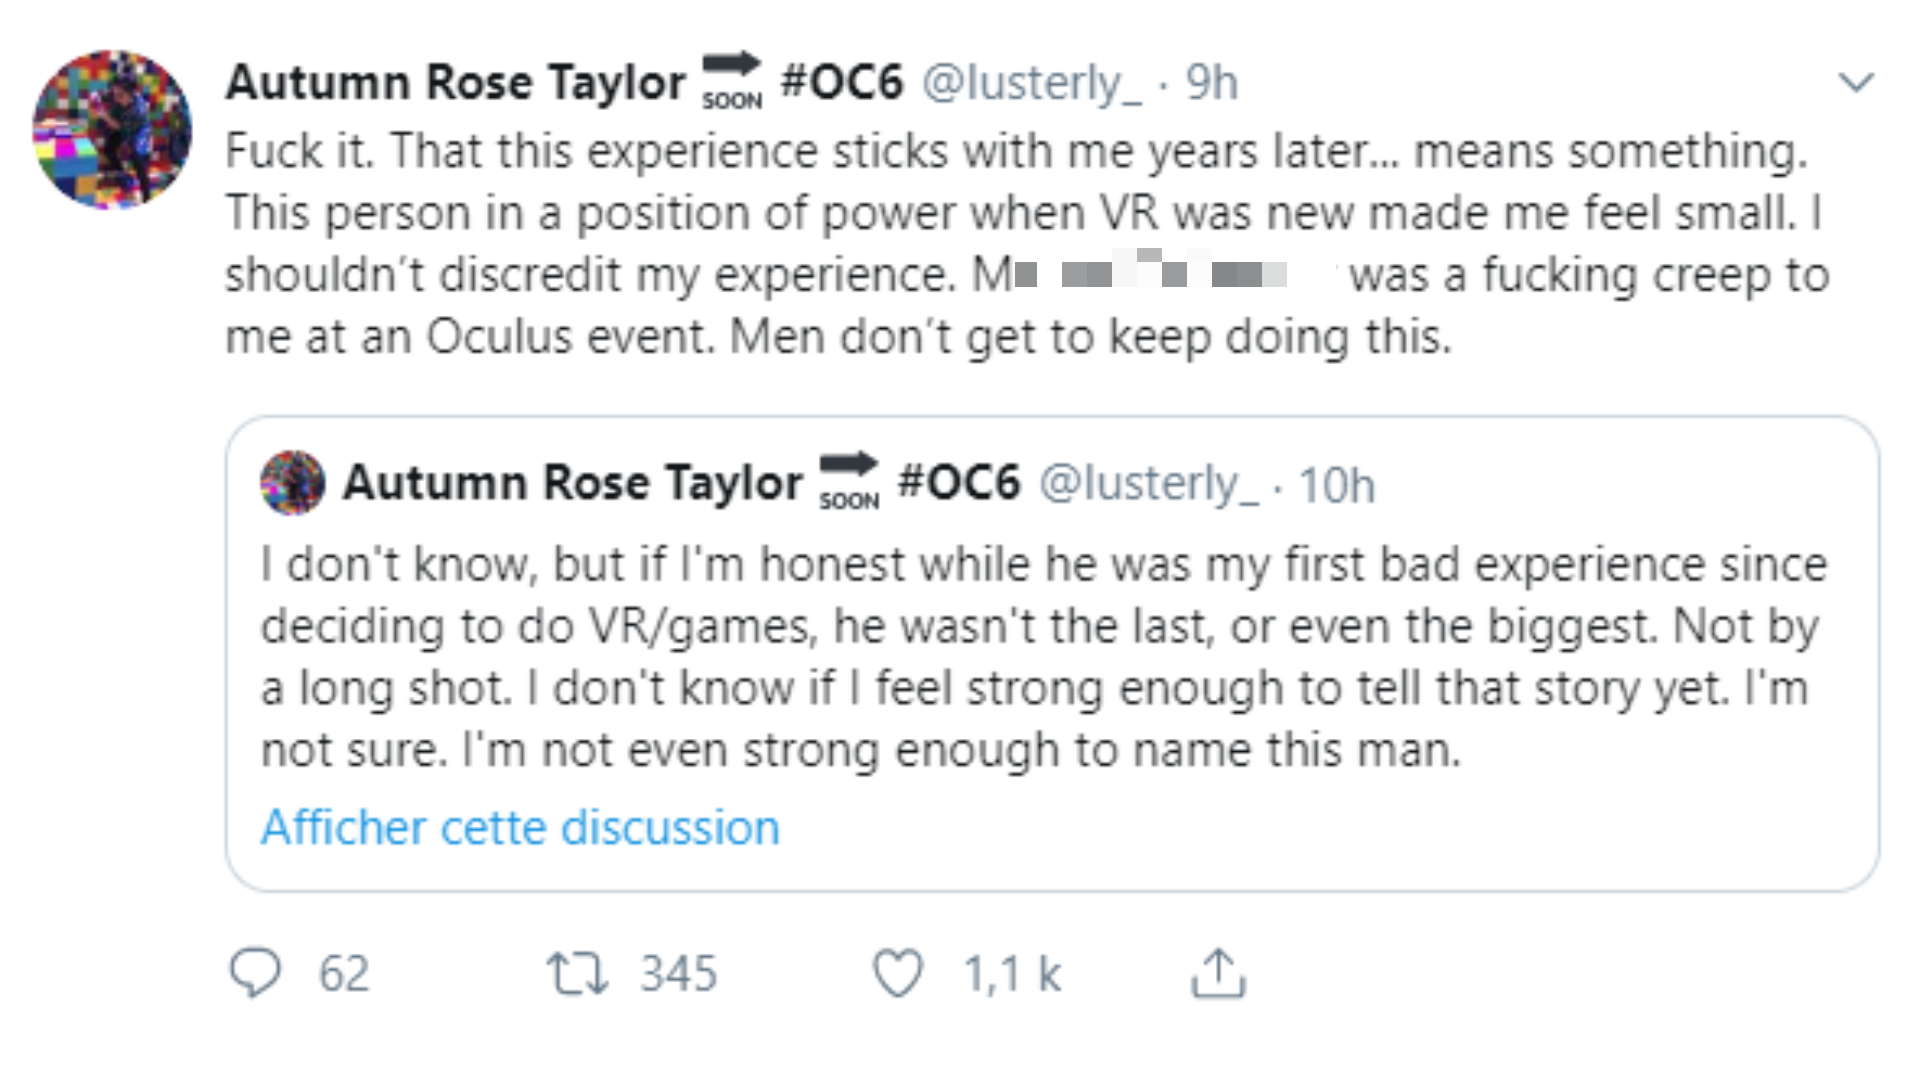Click the 10h timestamp in quoted tweet

1336,486
